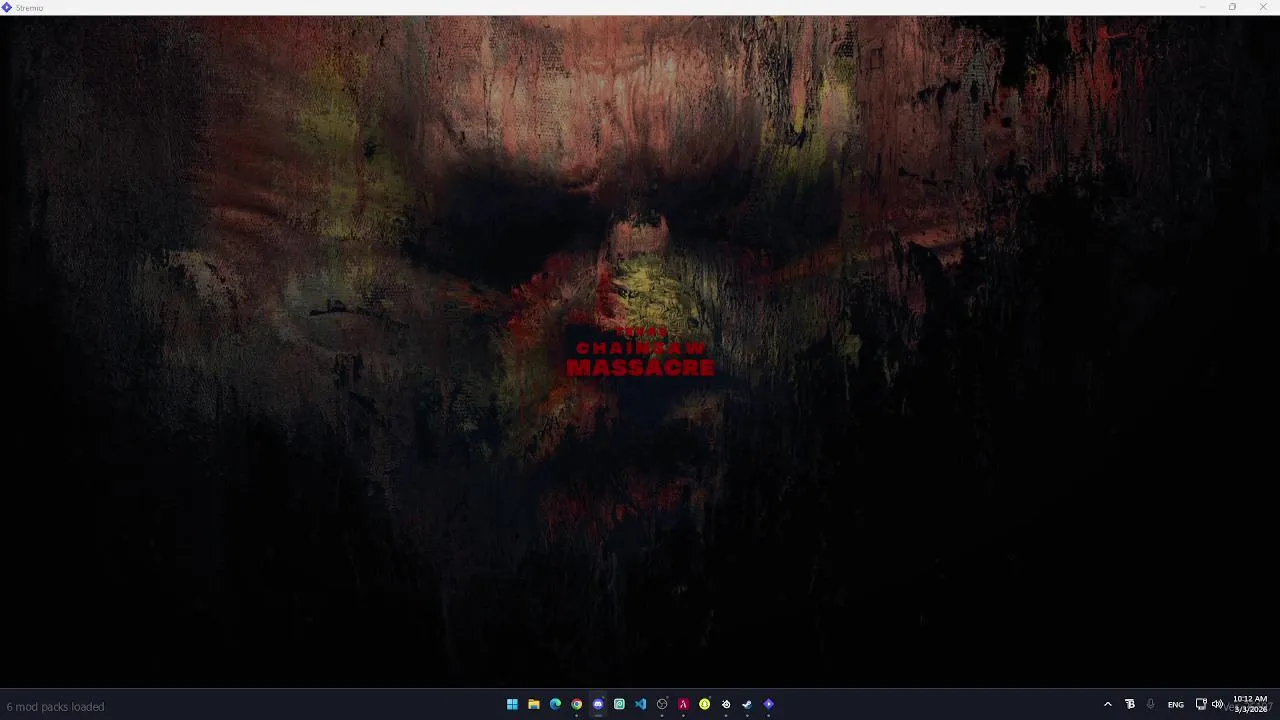Open the SteelSeries app in the taskbar

[726, 704]
